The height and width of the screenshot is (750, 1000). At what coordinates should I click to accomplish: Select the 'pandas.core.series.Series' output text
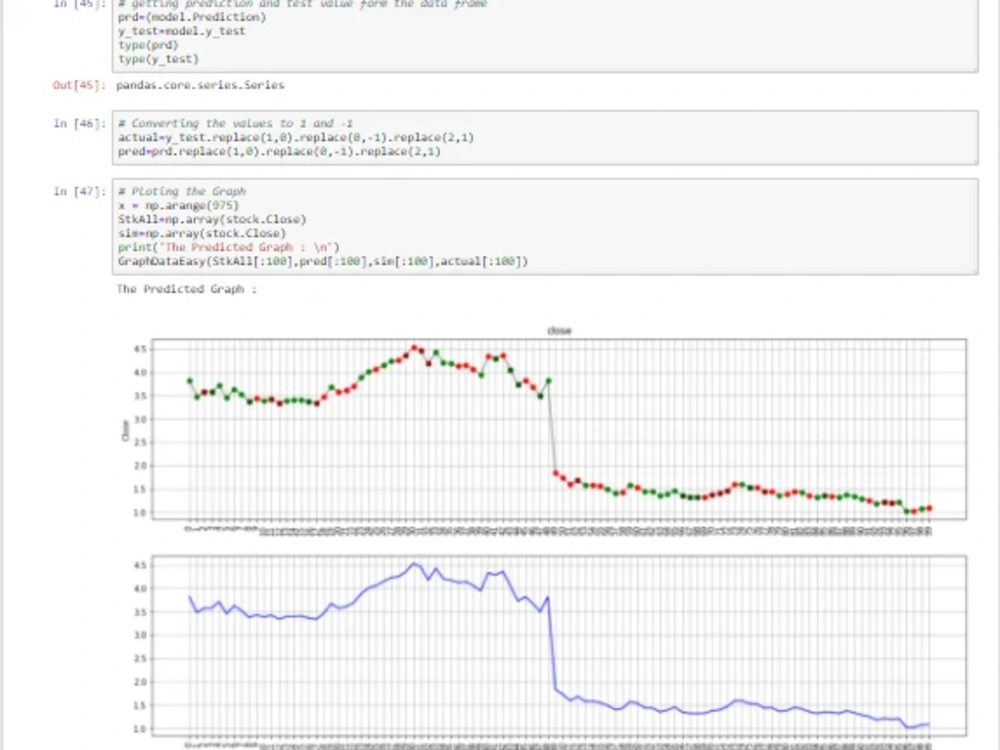tap(200, 85)
